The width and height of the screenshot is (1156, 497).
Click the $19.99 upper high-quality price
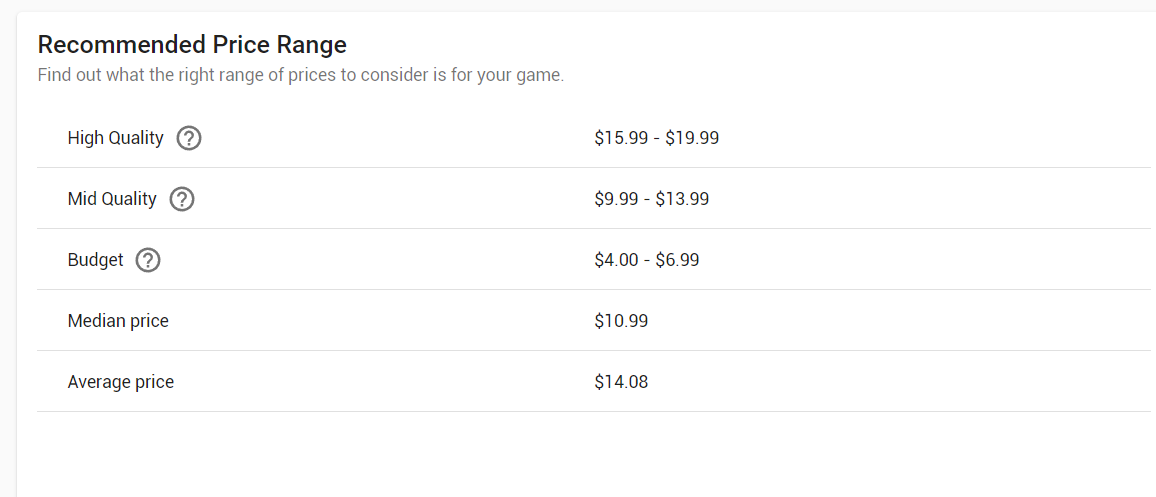click(692, 138)
